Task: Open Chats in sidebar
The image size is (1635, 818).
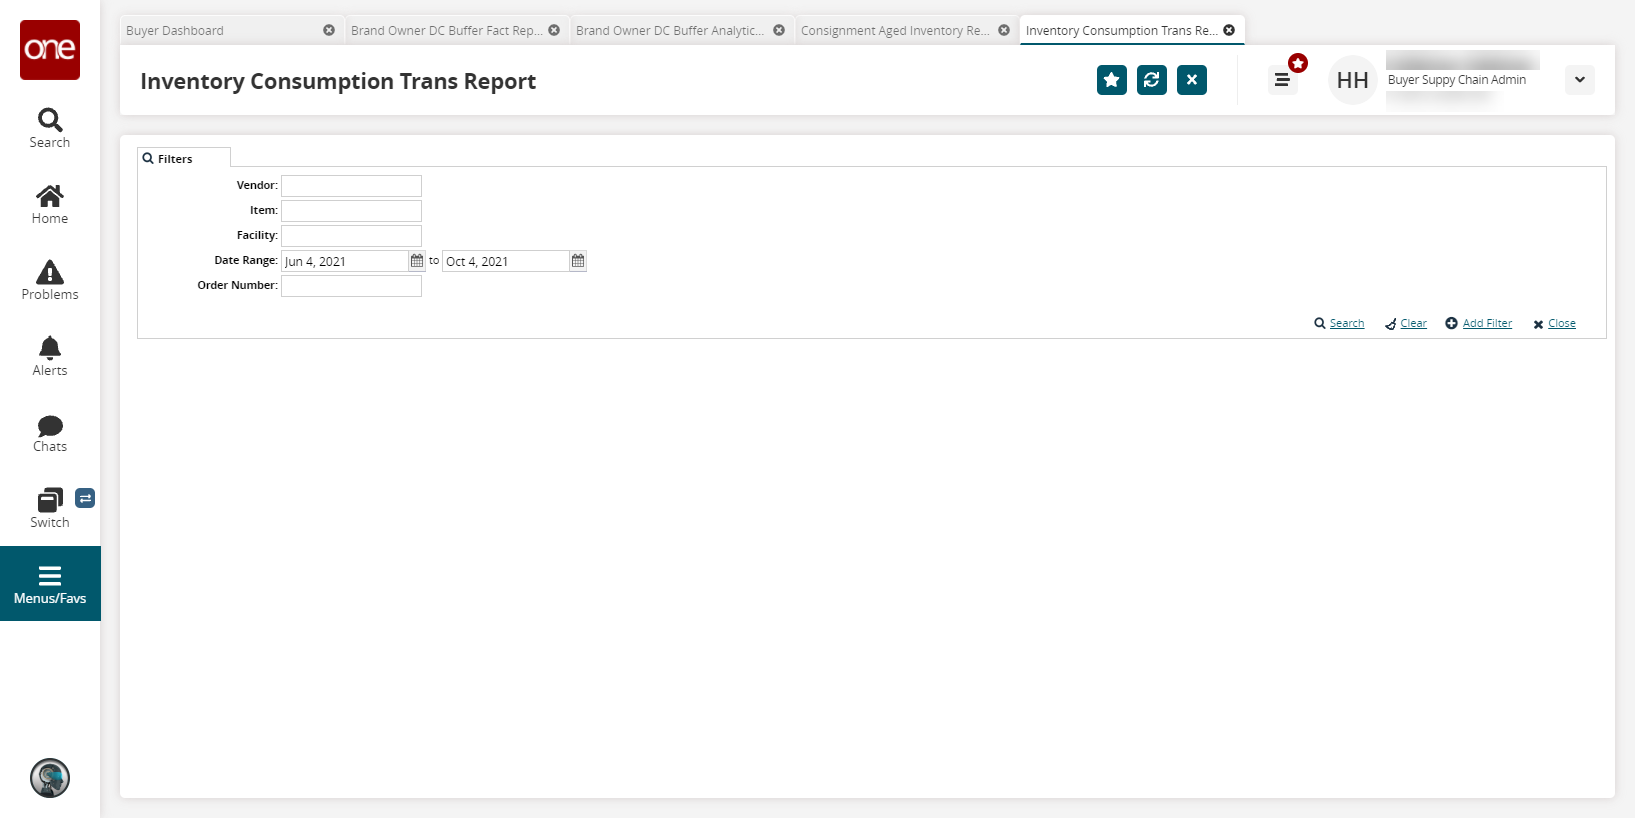Action: [50, 432]
